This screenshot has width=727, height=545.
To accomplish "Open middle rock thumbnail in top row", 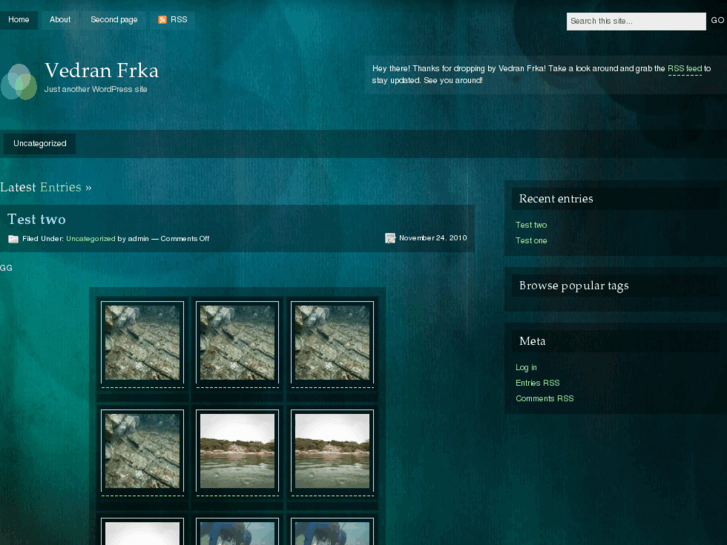I will point(237,342).
